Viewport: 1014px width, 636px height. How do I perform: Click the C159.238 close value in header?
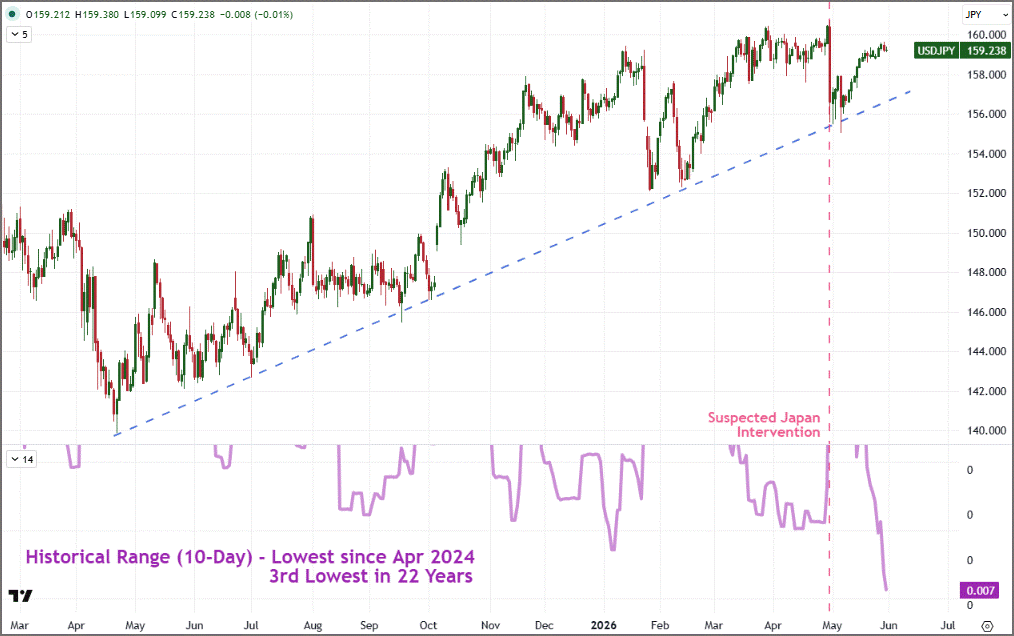pyautogui.click(x=193, y=14)
